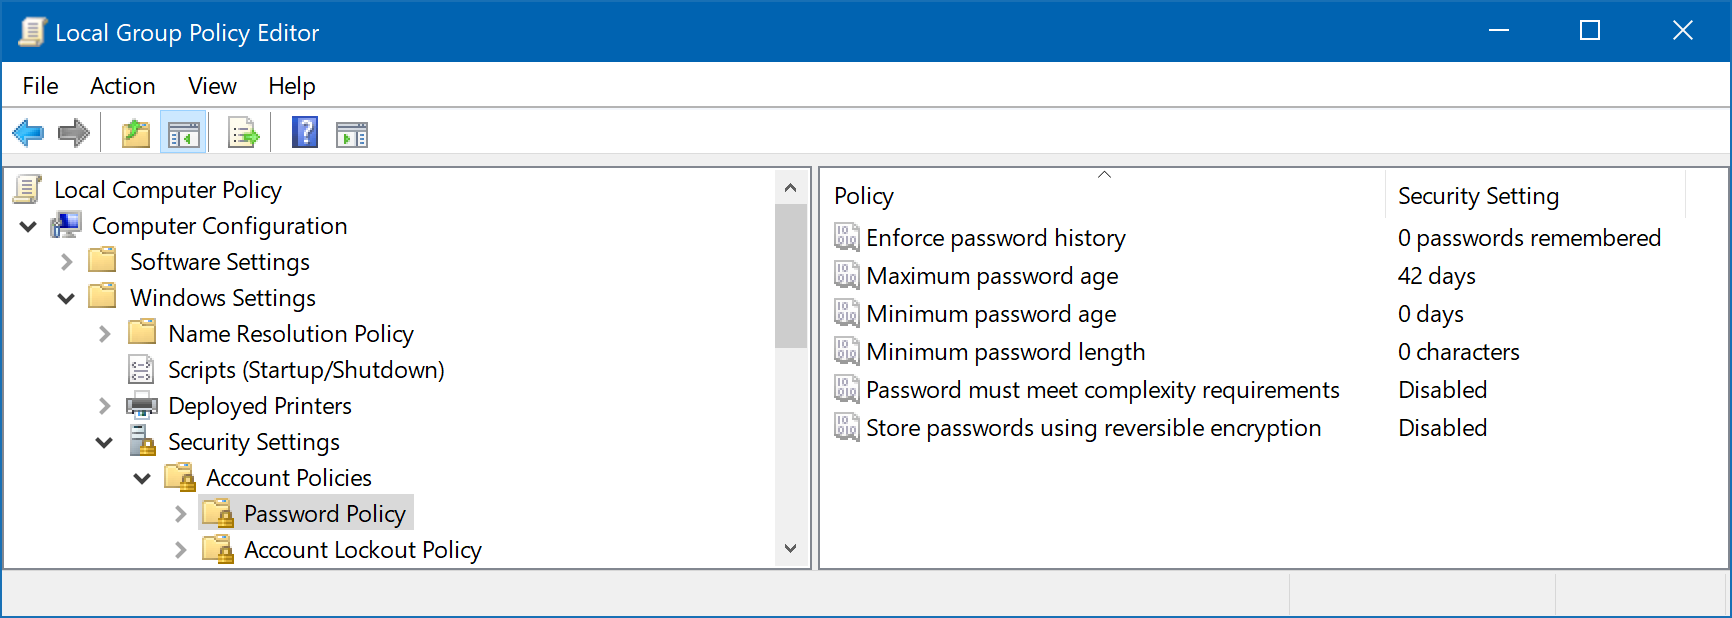Click the '0 characters' setting value

[x=1459, y=352]
